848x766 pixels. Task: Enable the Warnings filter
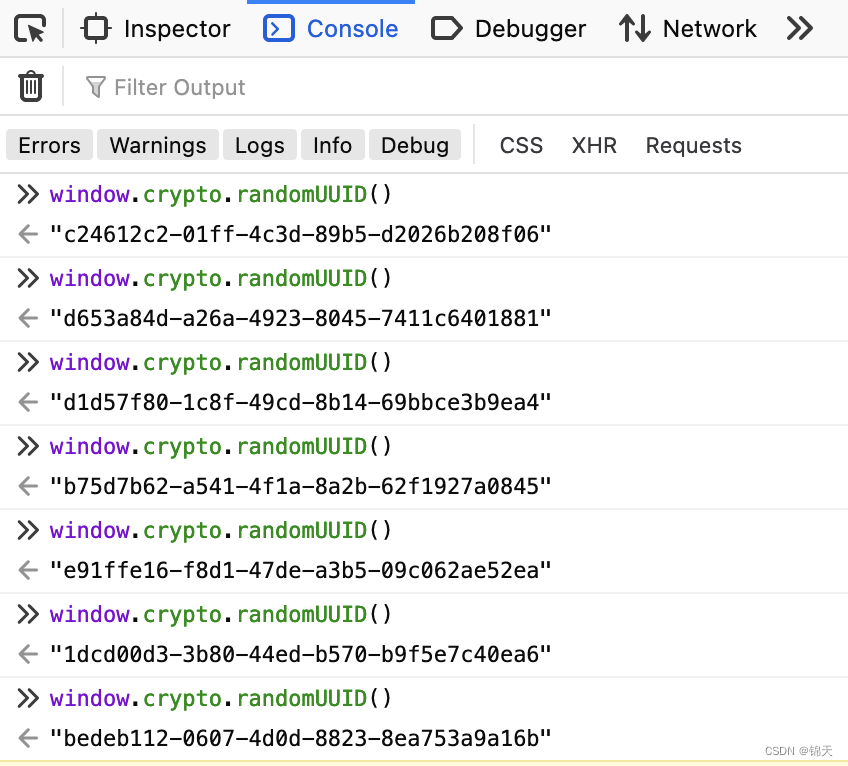157,145
